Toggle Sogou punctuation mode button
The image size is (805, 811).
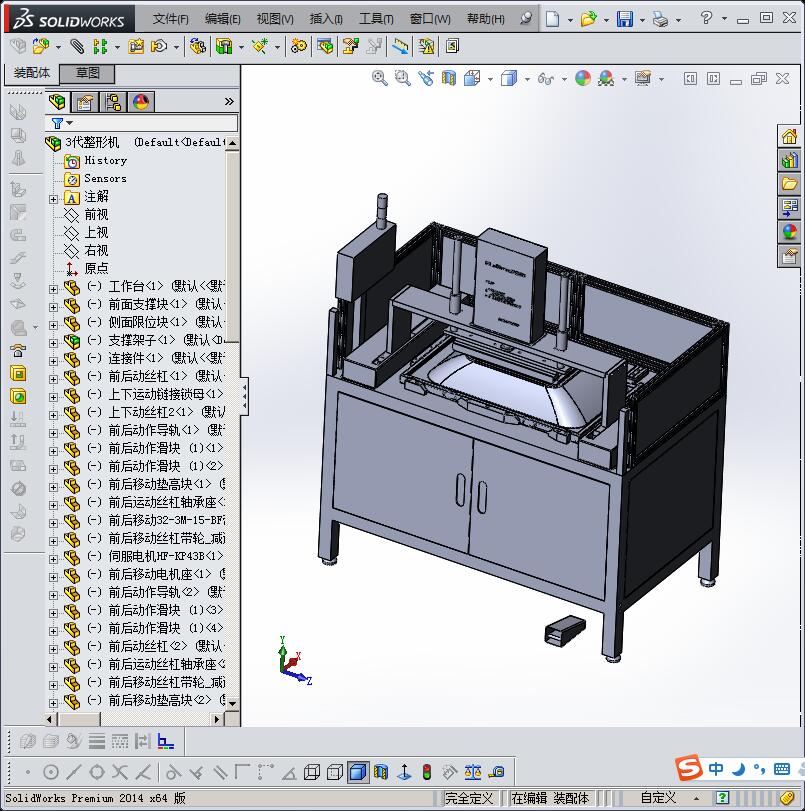[759, 769]
